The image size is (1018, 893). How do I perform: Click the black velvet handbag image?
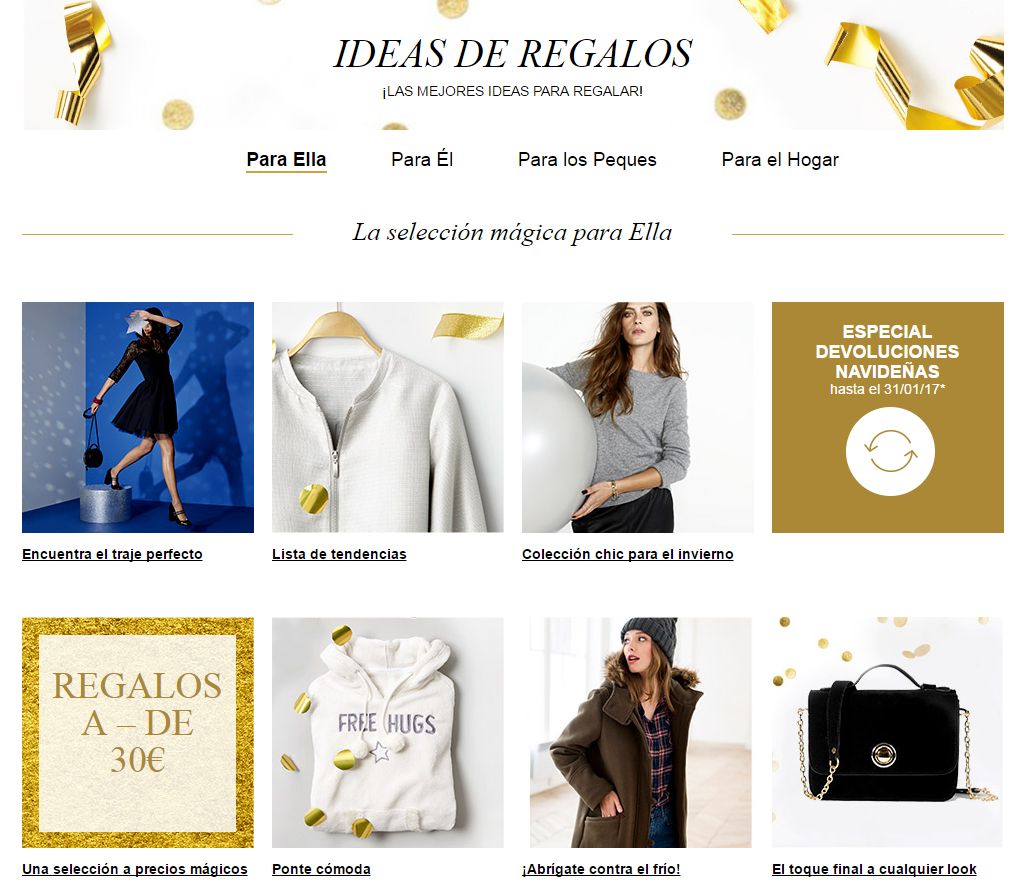pyautogui.click(x=888, y=733)
